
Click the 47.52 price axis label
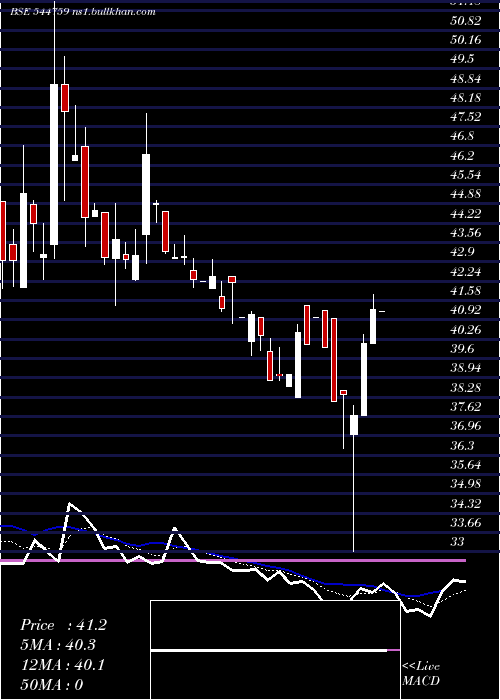tap(466, 117)
